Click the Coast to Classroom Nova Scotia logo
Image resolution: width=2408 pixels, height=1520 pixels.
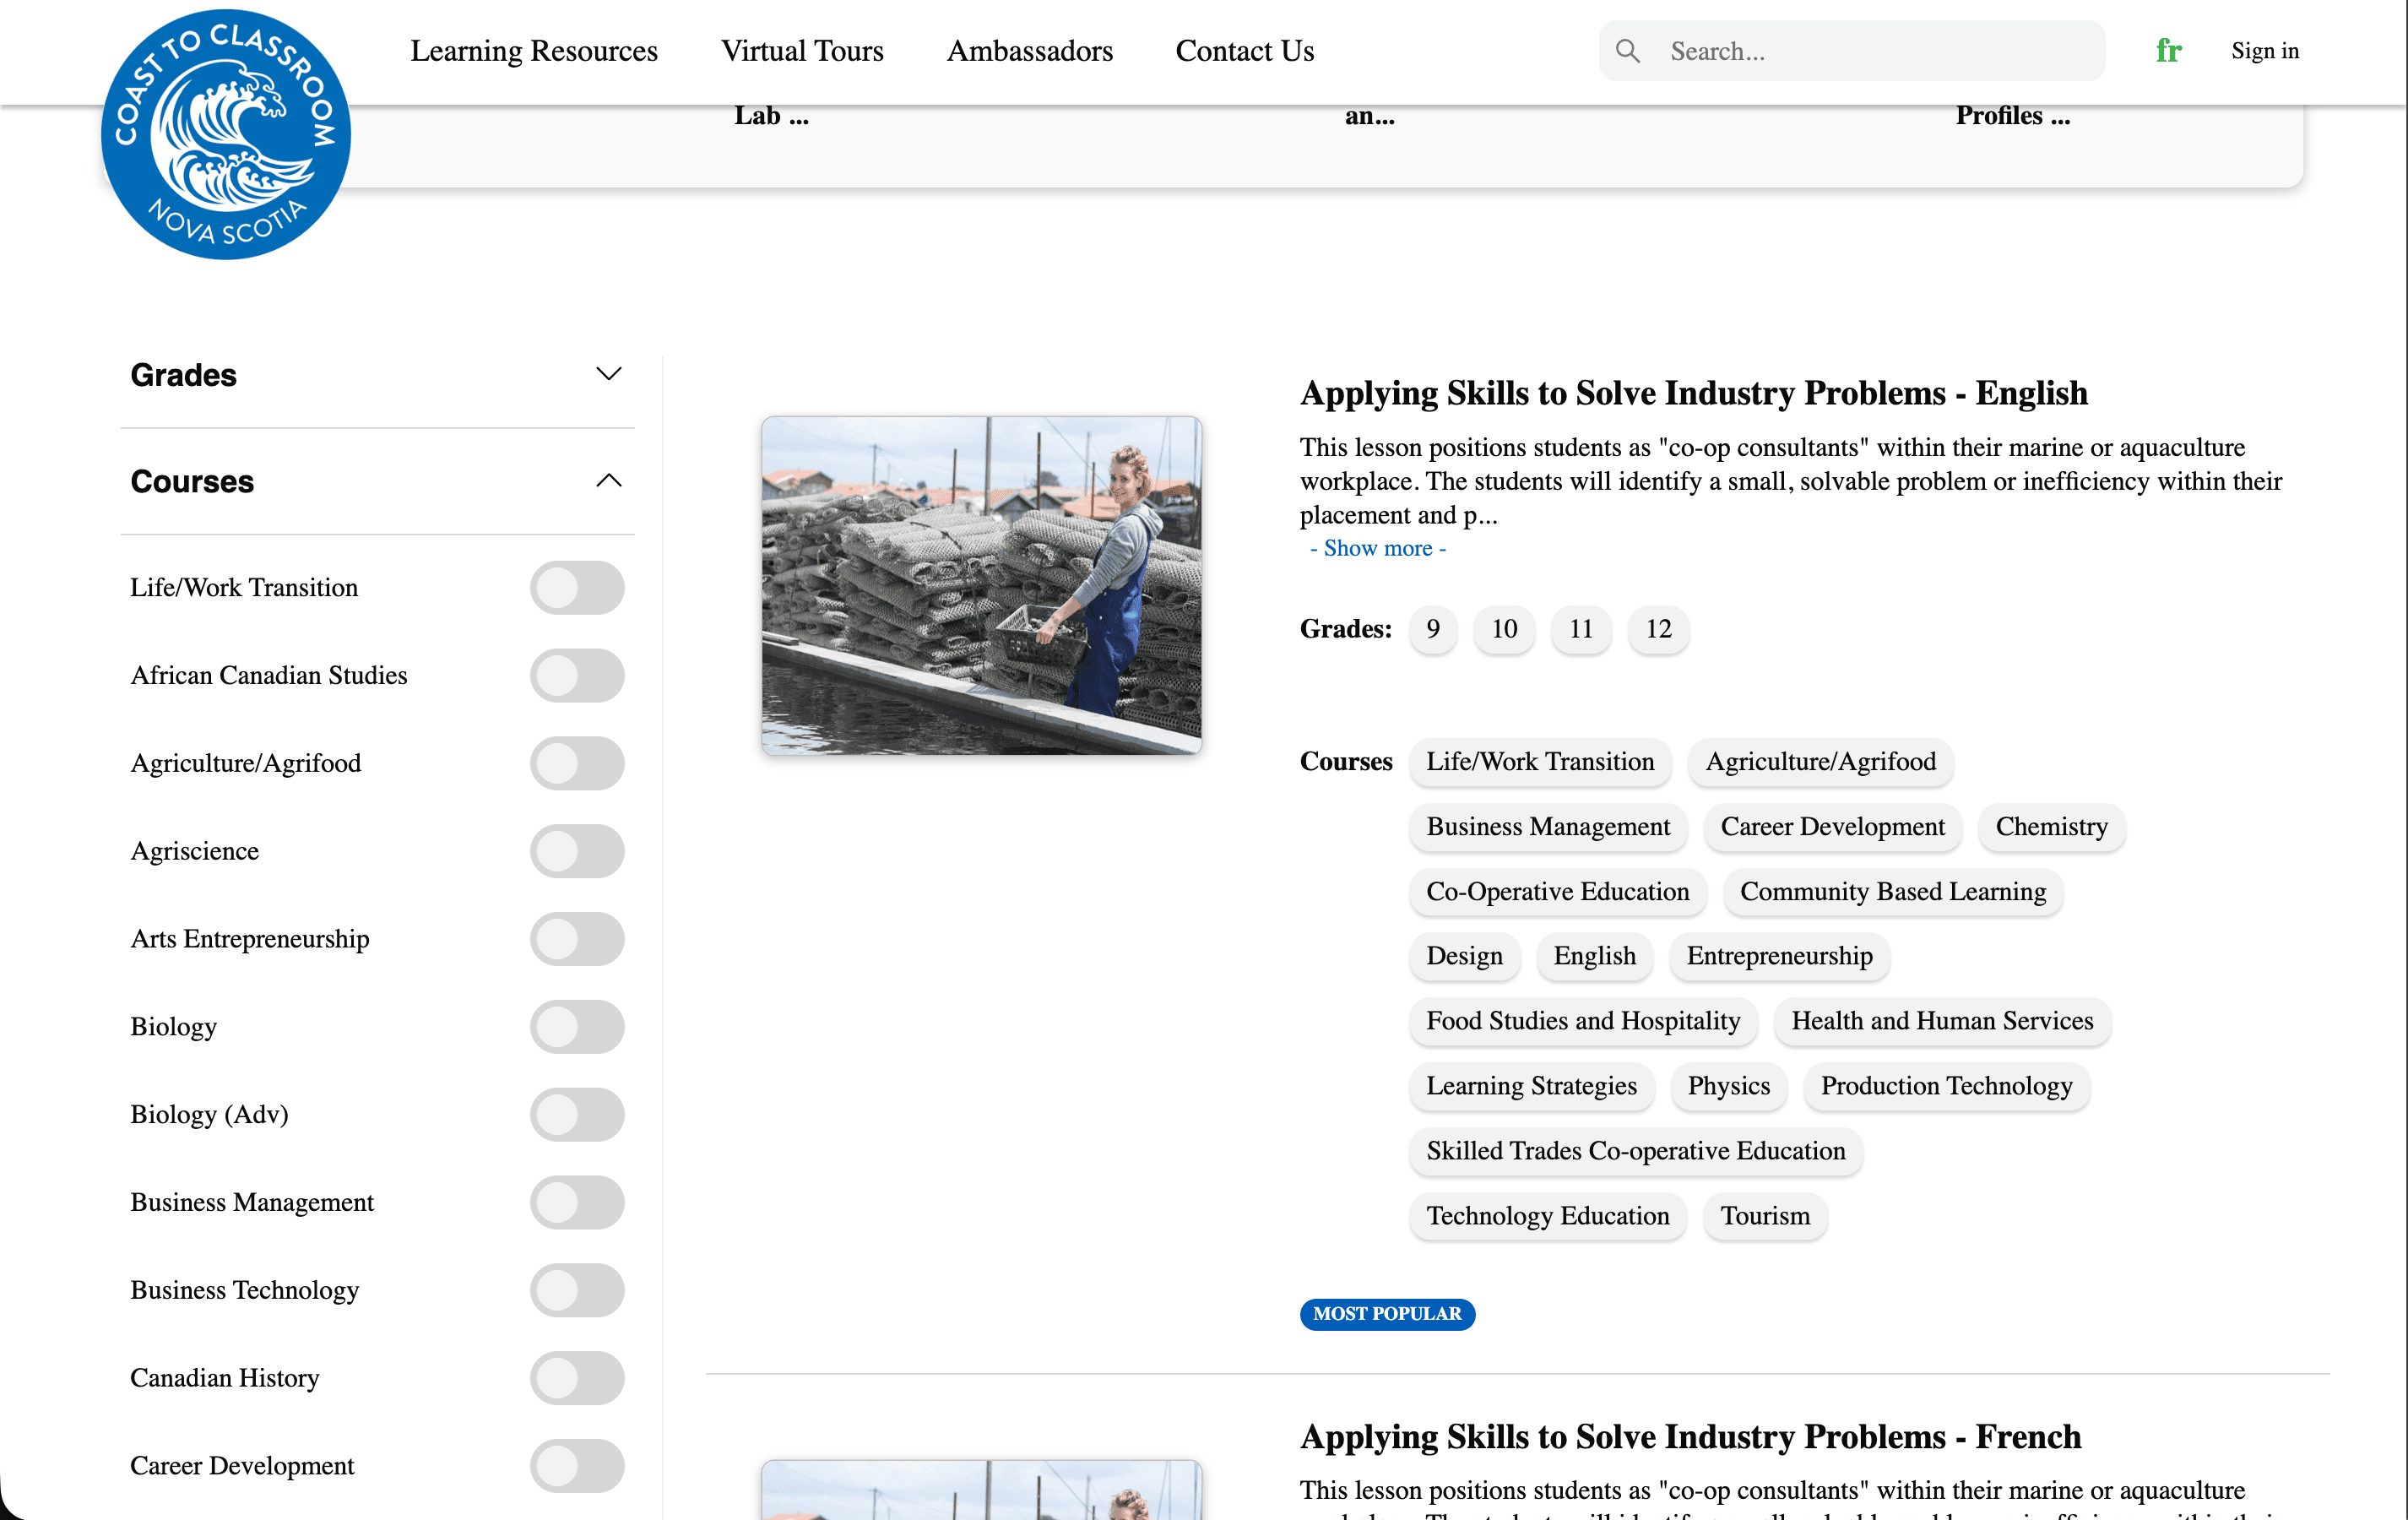(226, 135)
